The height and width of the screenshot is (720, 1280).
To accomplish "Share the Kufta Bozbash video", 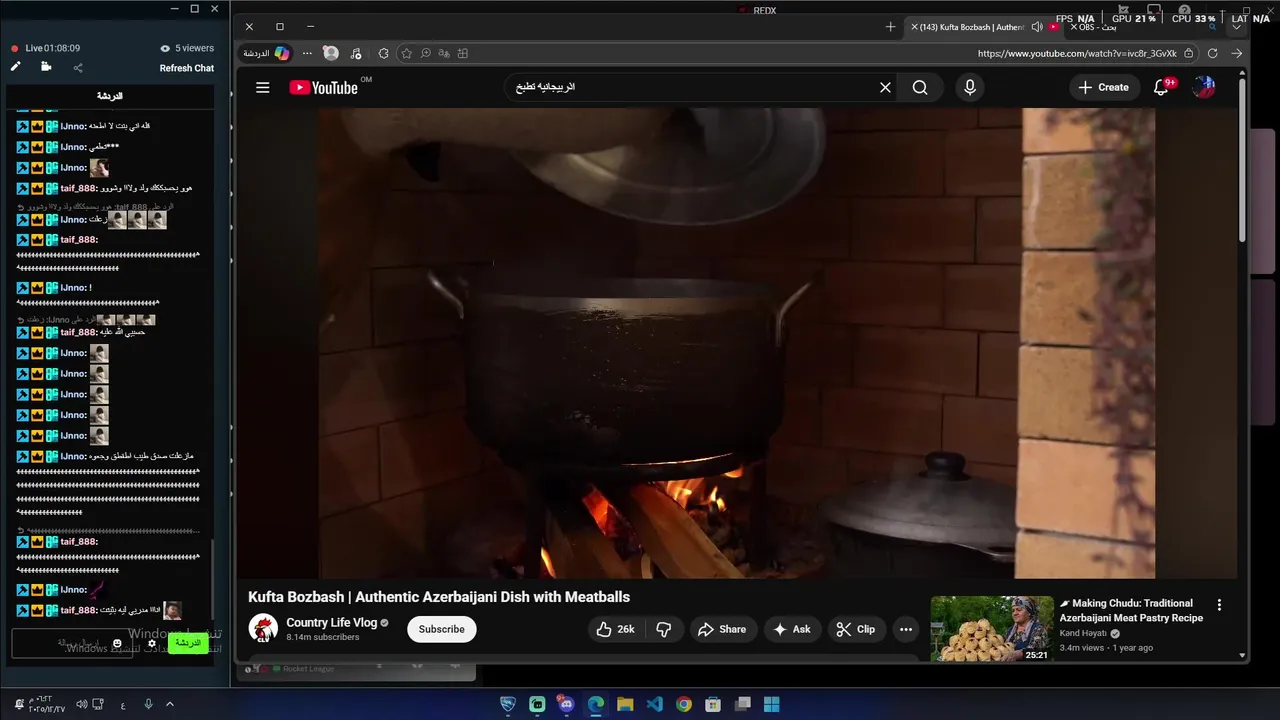I will (x=722, y=629).
